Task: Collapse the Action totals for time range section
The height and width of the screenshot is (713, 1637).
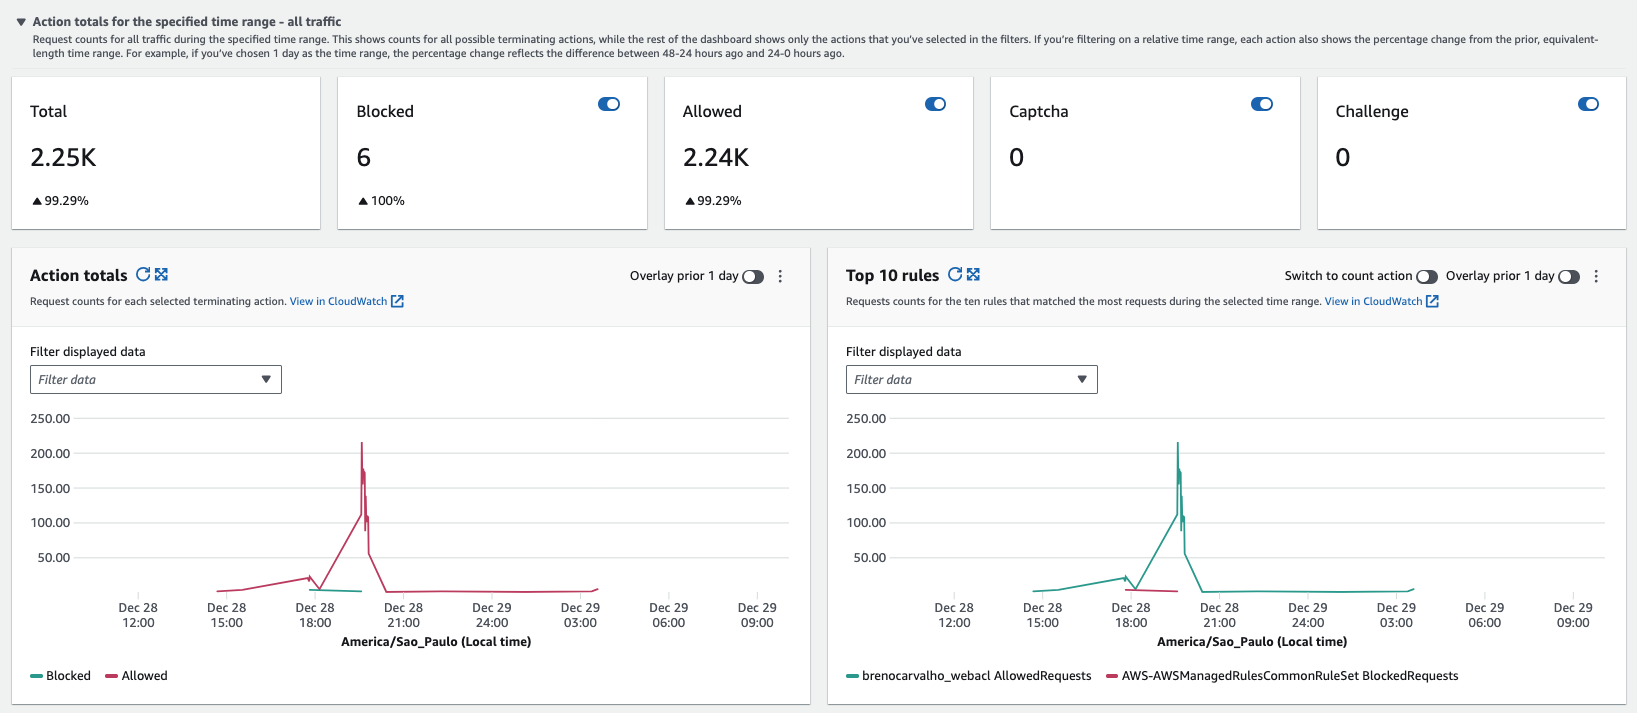Action: click(x=20, y=22)
